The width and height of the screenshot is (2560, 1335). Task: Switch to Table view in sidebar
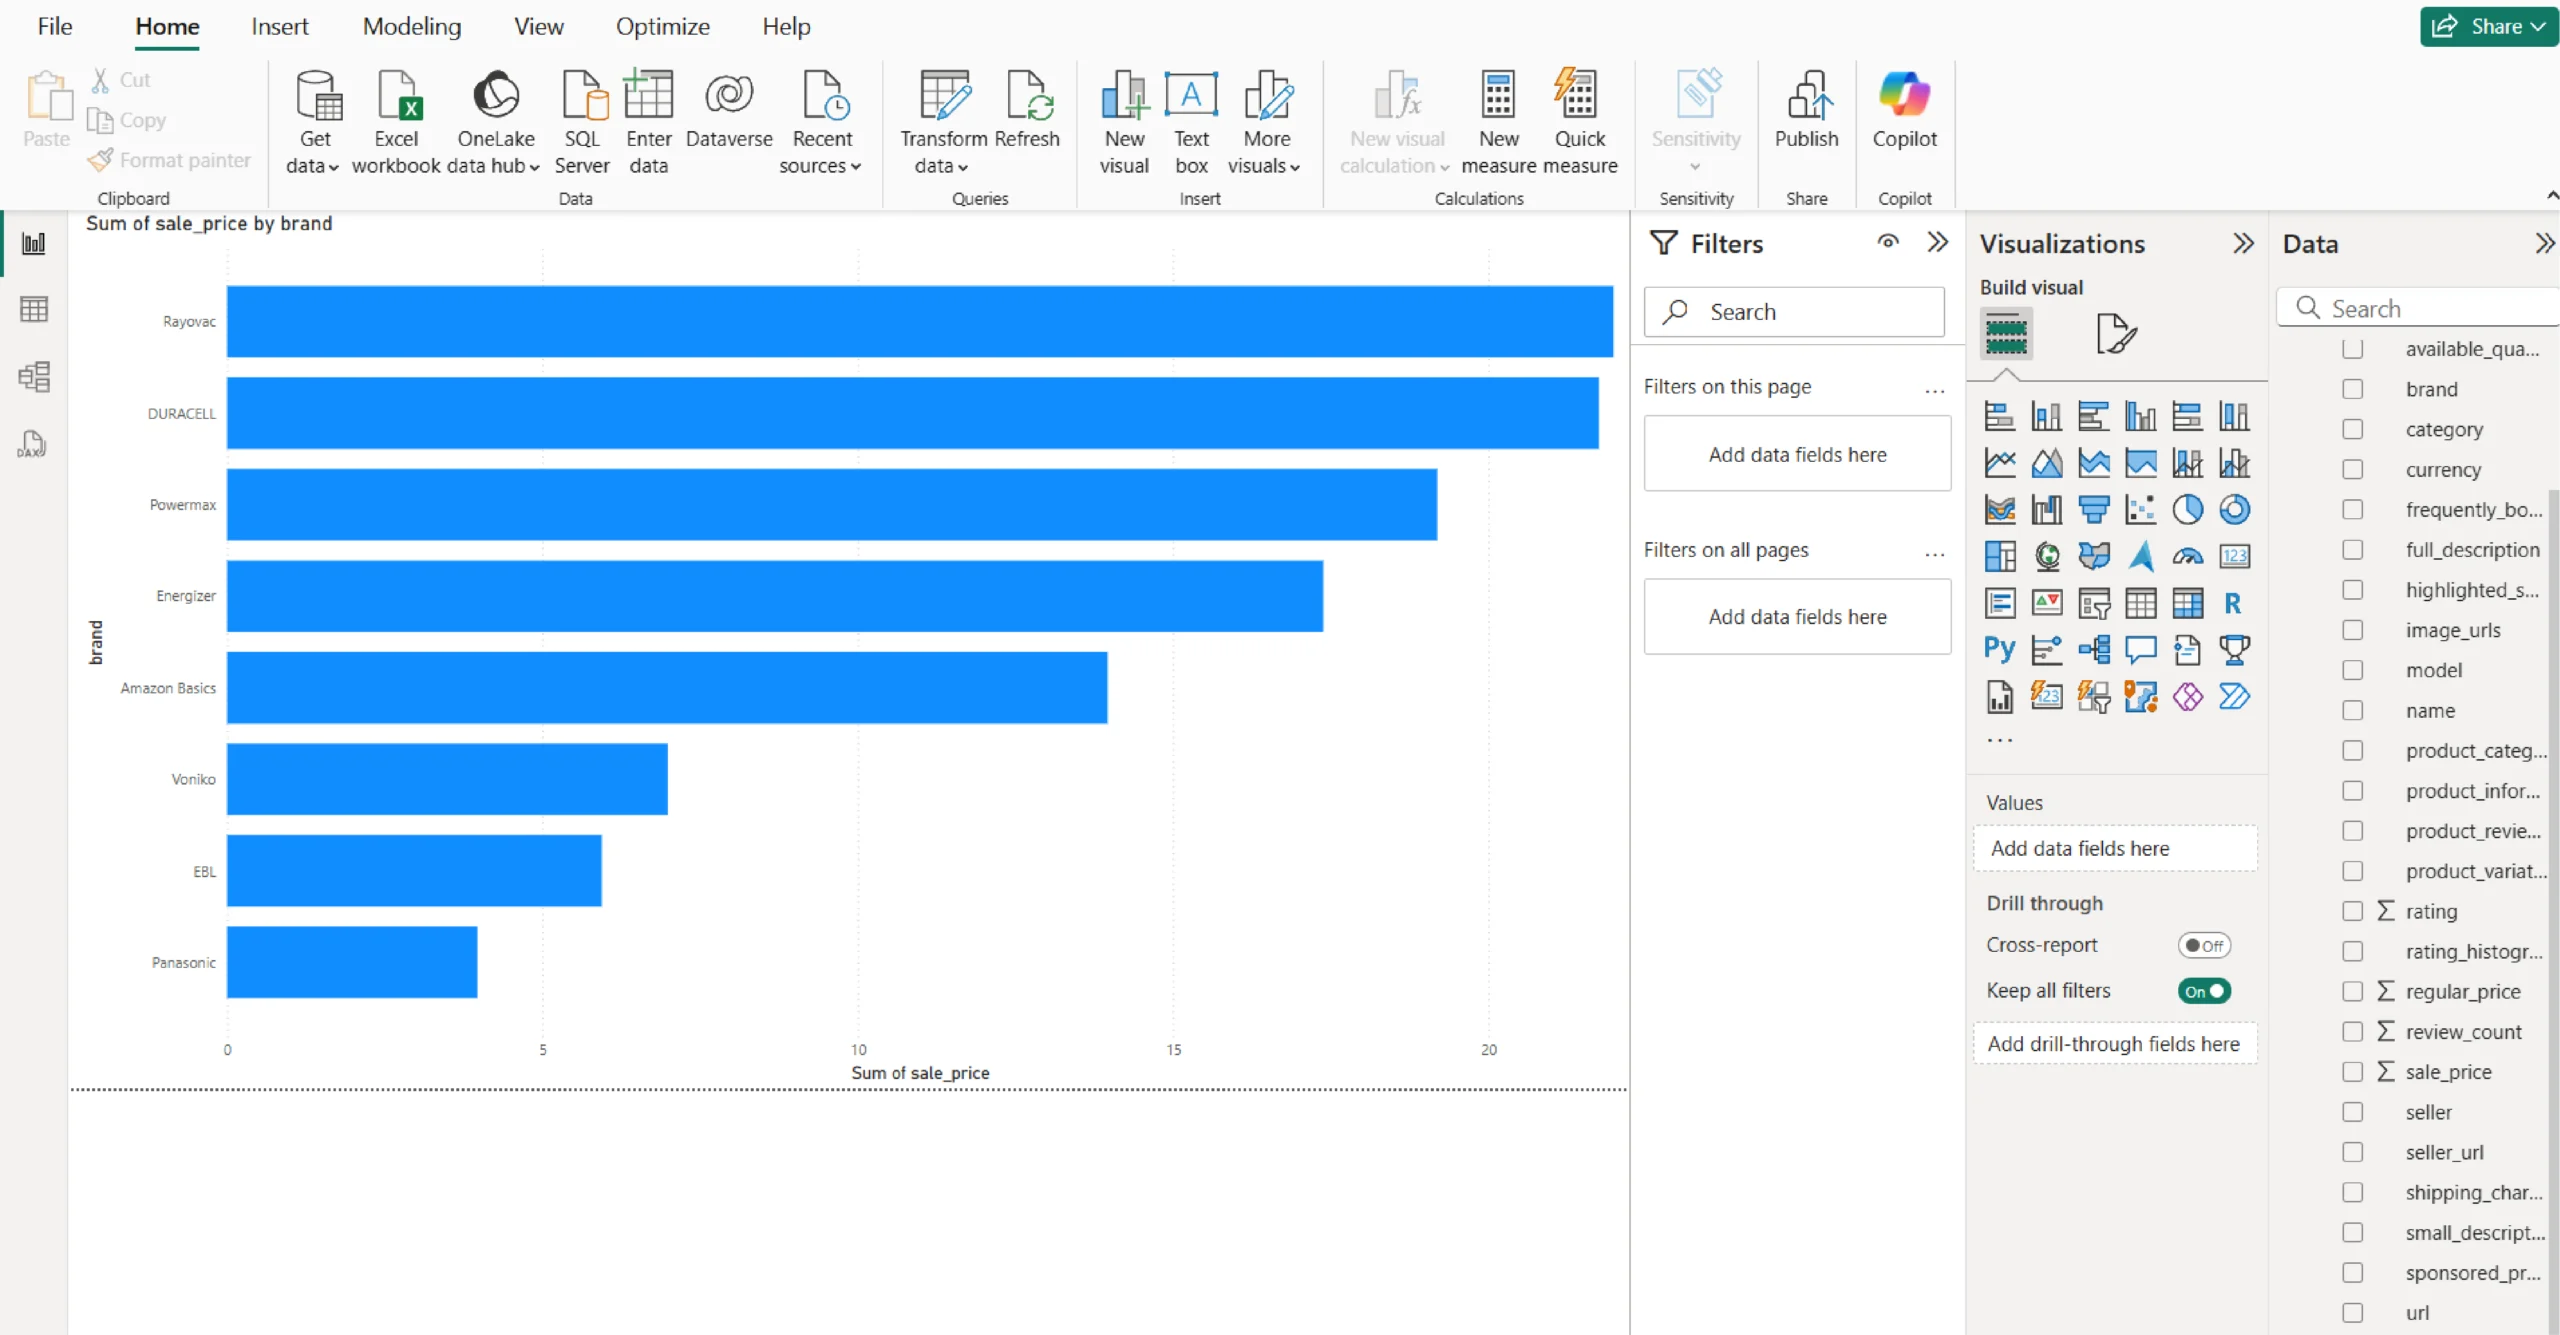pyautogui.click(x=34, y=310)
